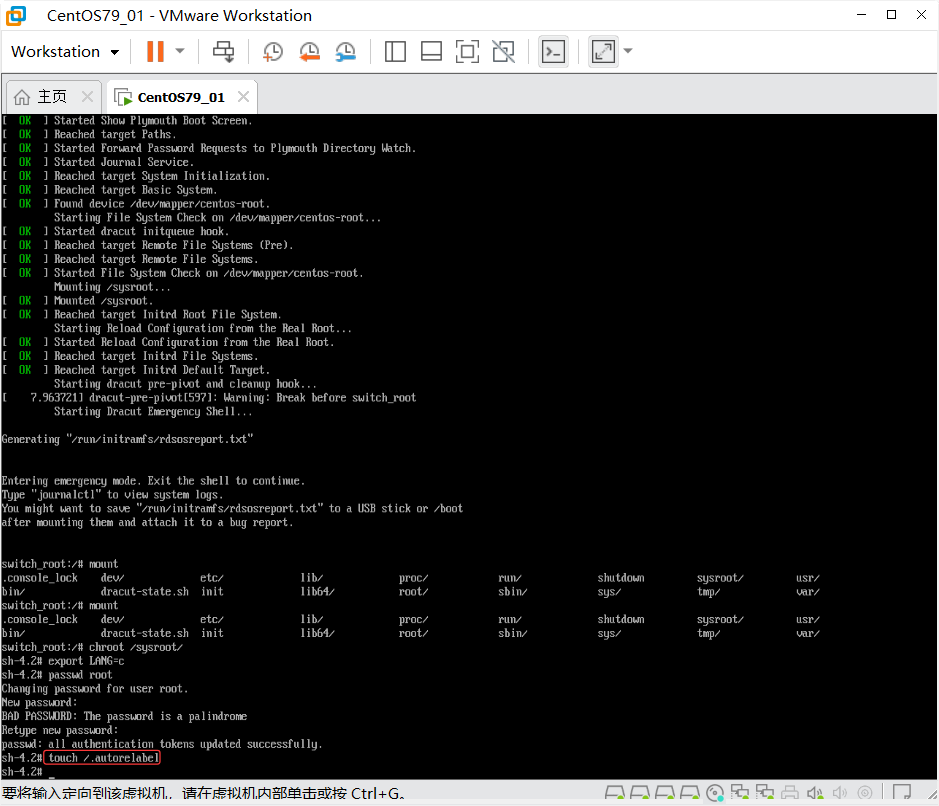Screen dimensions: 939x806
Task: Click the greyed-out speaker status icon
Action: pyautogui.click(x=840, y=793)
